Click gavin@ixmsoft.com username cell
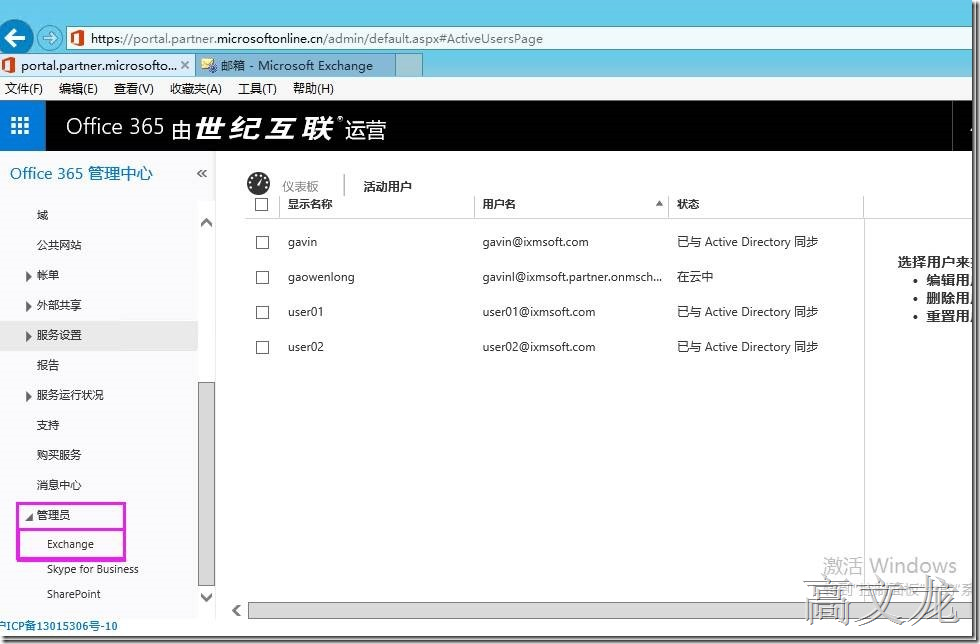Image resolution: width=980 pixels, height=644 pixels. [536, 242]
